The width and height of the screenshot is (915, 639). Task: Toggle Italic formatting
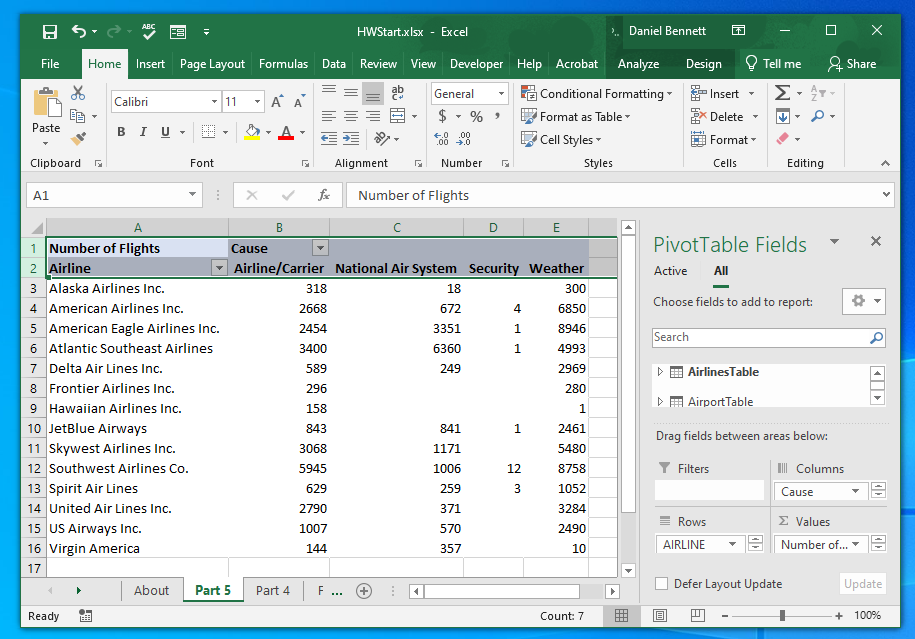coord(144,132)
